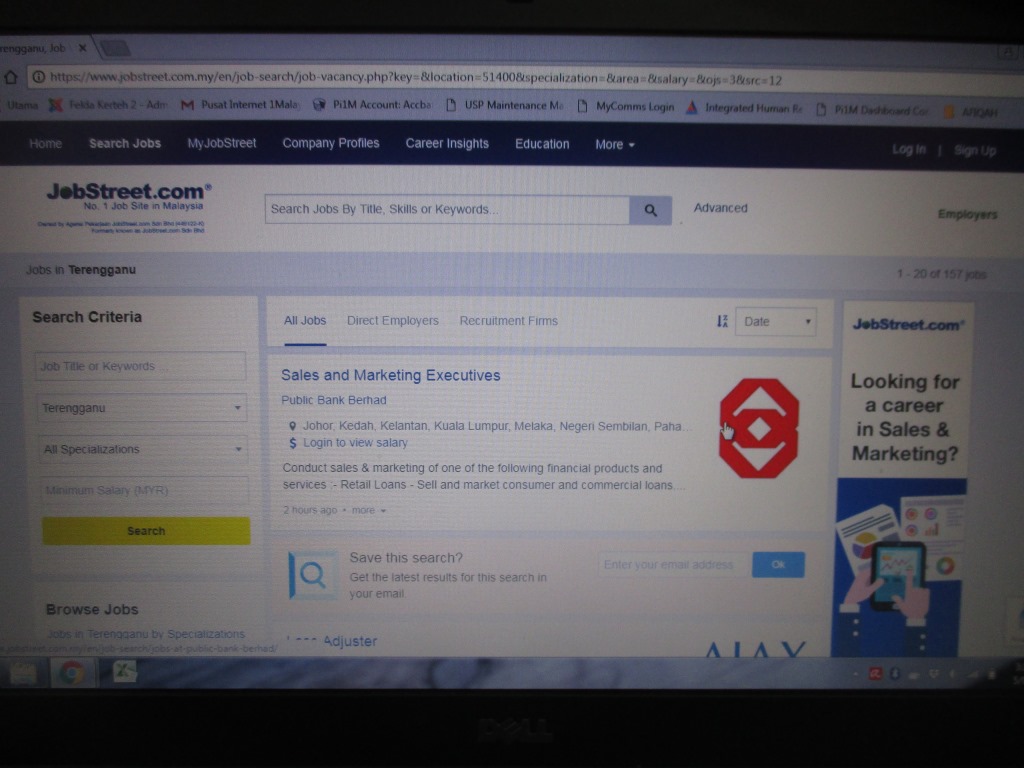Screen dimensions: 1024x768
Task: Click the Job Title or Keywords field
Action: pos(140,366)
